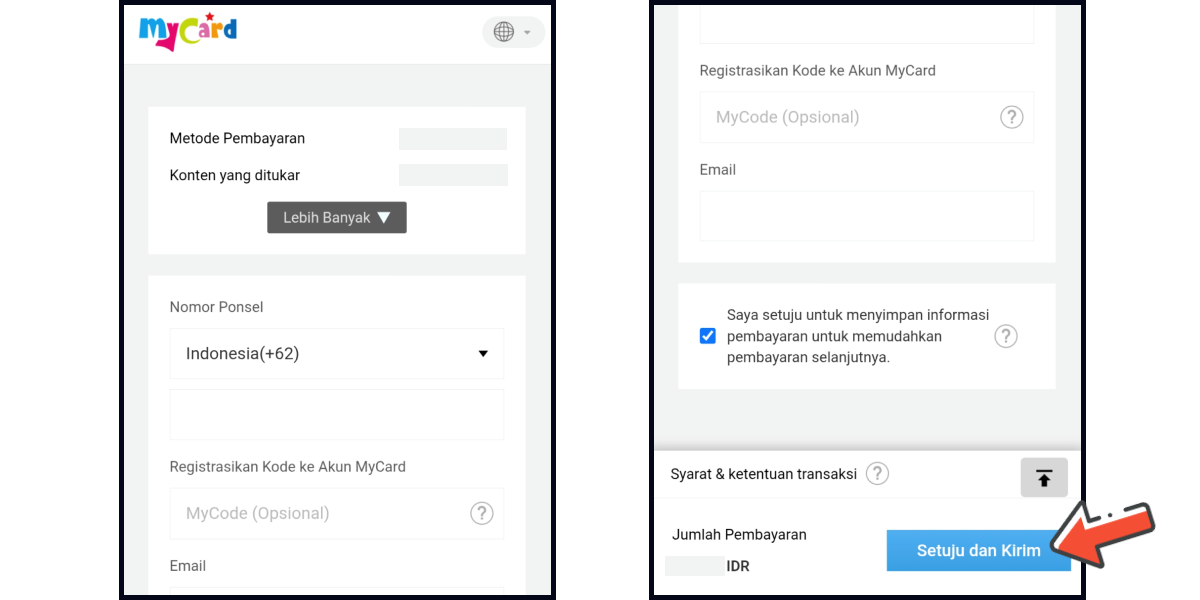Click the Konten yang ditukar value box

point(452,175)
